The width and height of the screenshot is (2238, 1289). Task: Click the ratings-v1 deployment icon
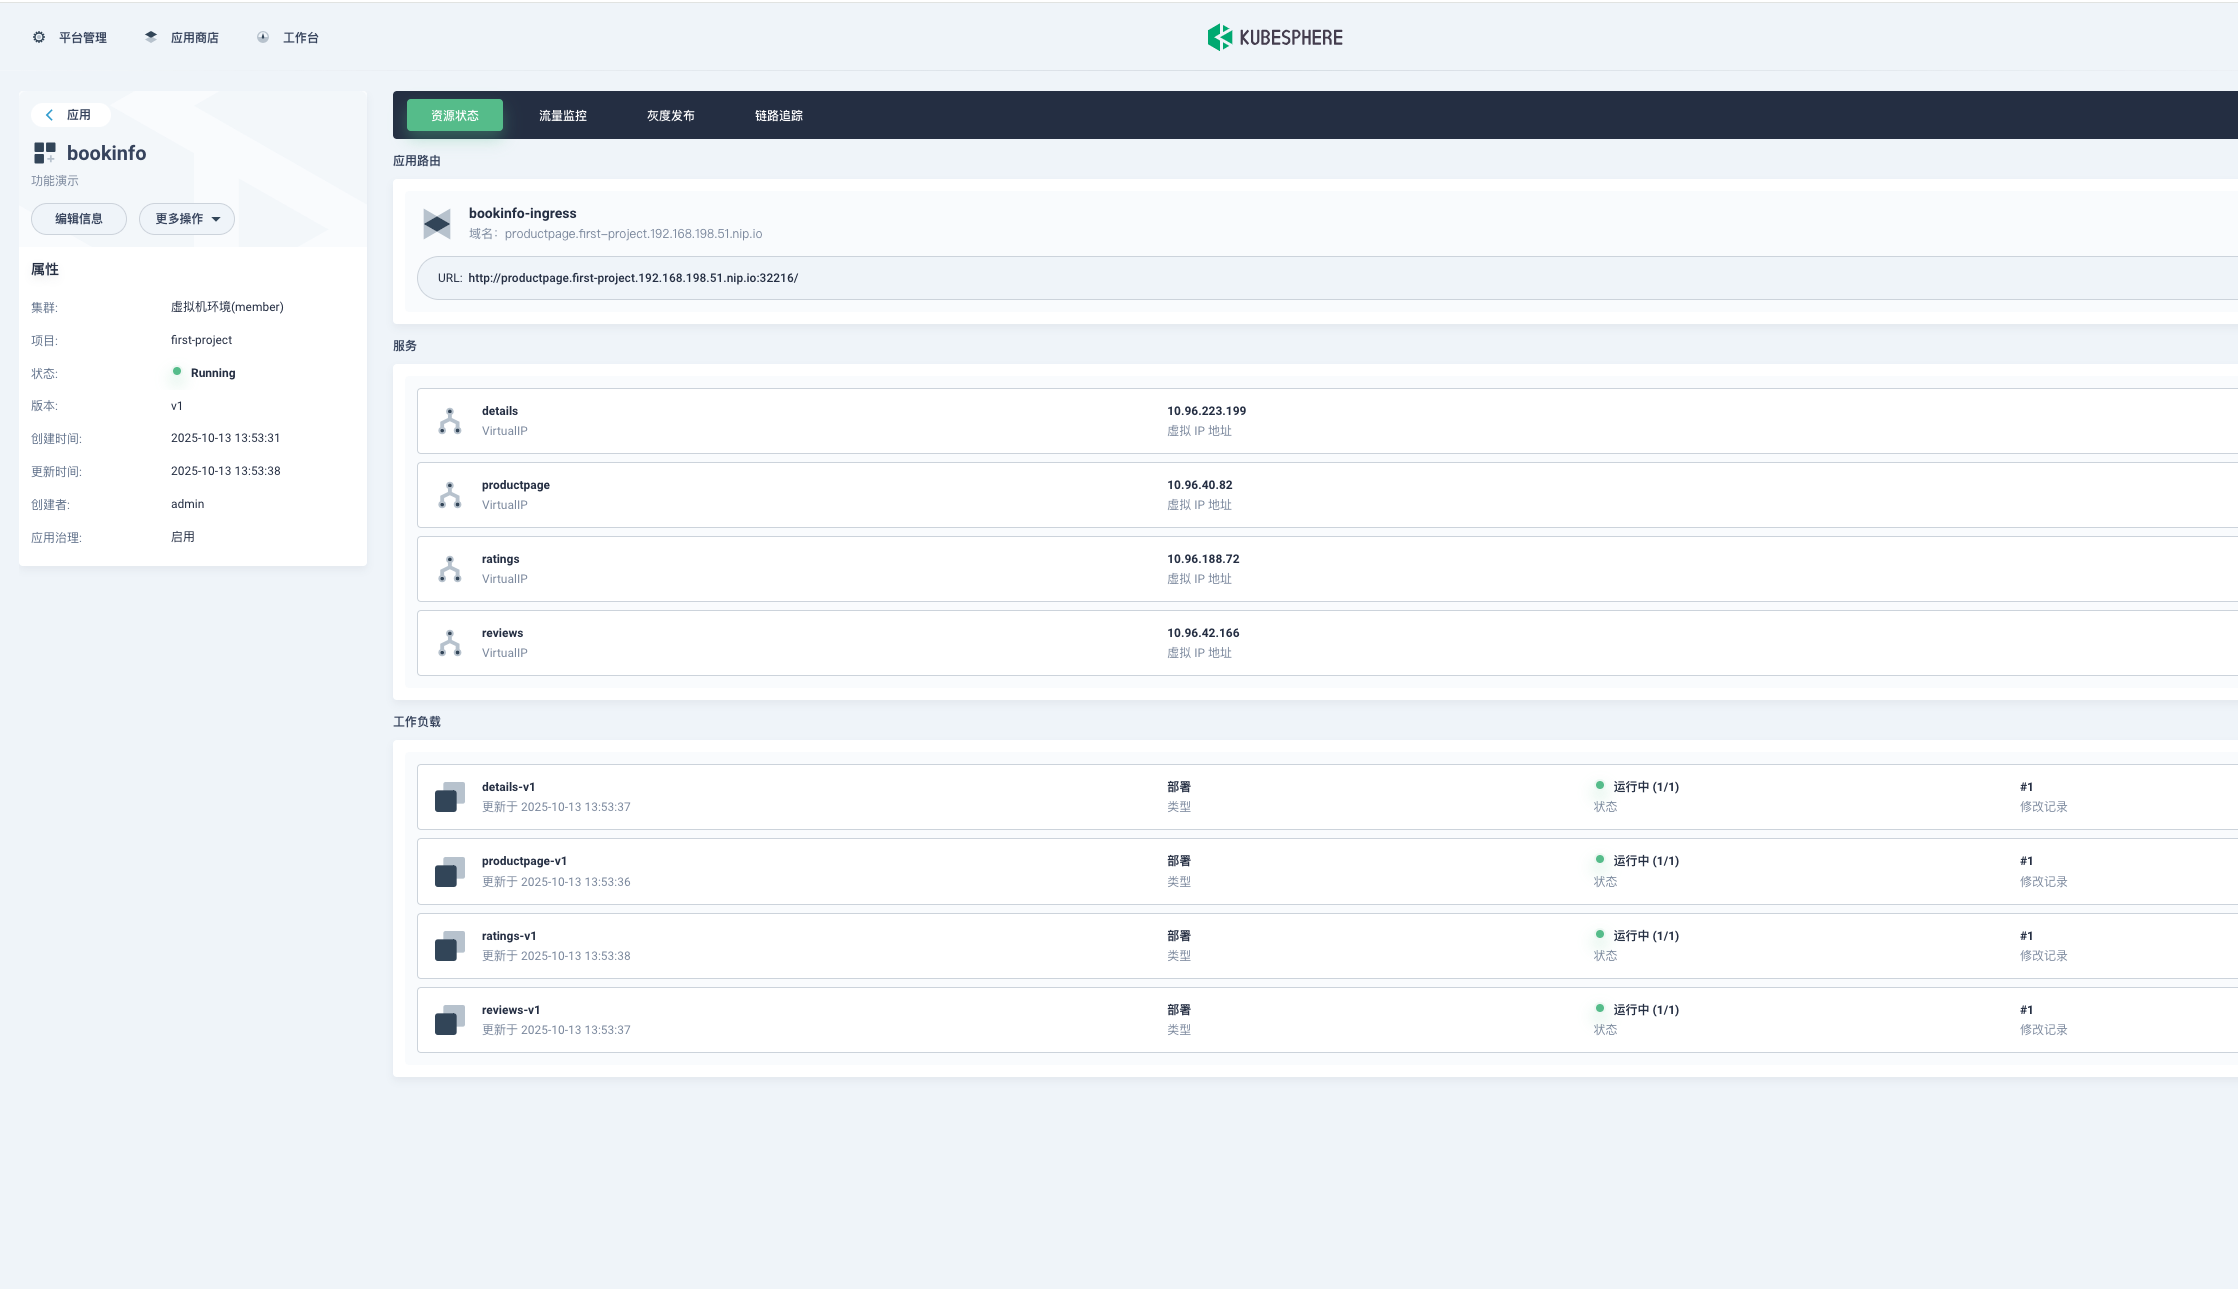450,946
